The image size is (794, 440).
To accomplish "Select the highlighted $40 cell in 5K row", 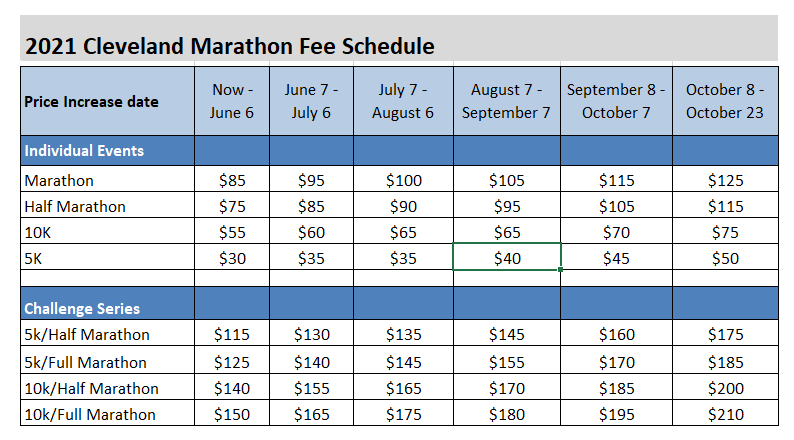I will [507, 257].
